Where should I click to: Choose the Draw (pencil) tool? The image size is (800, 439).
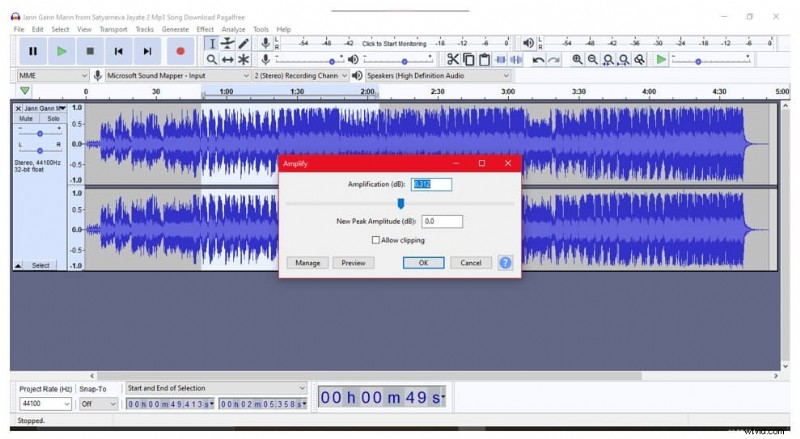244,44
